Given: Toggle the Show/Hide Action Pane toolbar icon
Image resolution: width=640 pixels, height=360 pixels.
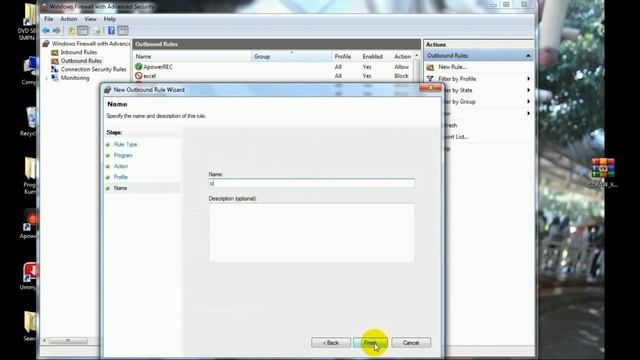Looking at the screenshot, I should 123,31.
